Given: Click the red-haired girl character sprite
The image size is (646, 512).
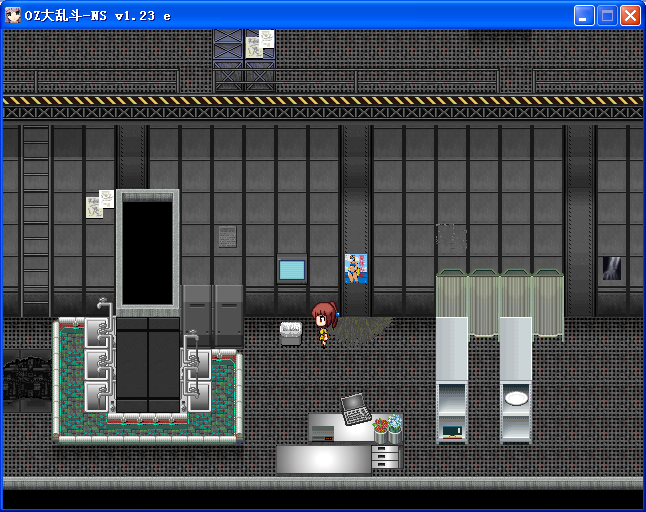Looking at the screenshot, I should [324, 324].
